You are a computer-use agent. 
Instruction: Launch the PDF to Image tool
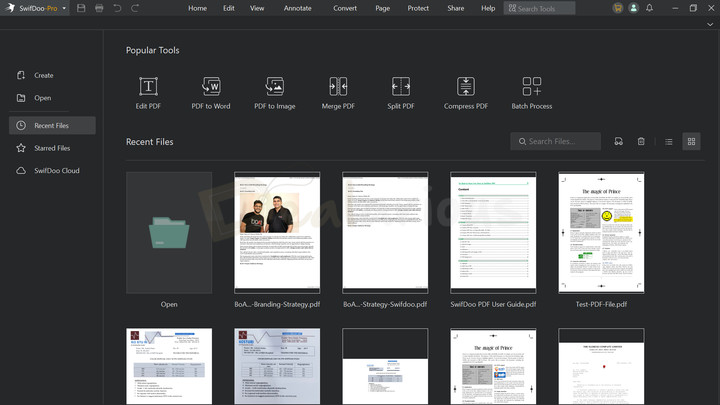pos(275,93)
